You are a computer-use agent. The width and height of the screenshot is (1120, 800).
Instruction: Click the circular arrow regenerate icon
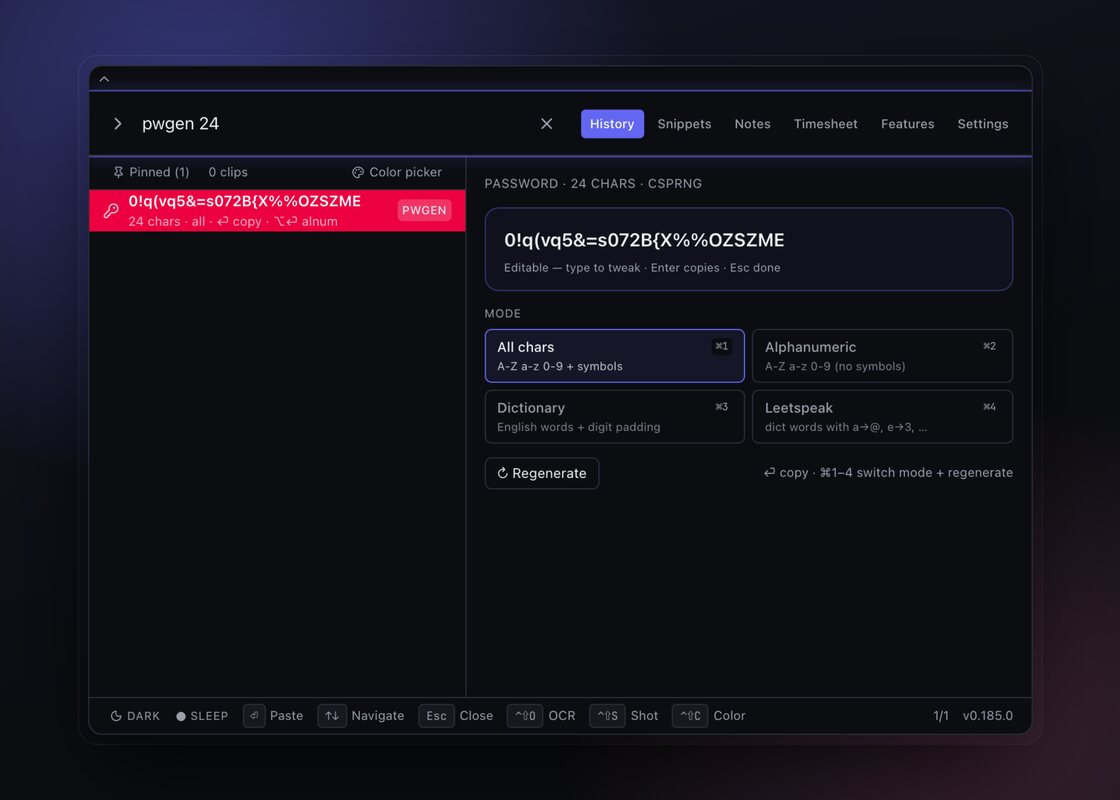point(502,473)
